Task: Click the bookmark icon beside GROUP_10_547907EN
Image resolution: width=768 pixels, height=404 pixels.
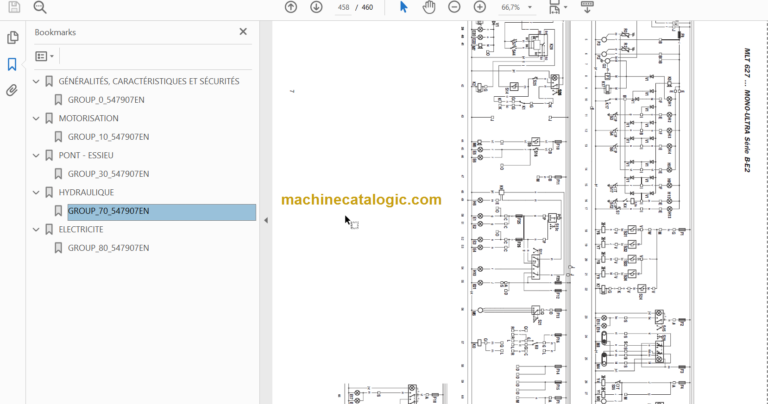Action: (x=58, y=137)
